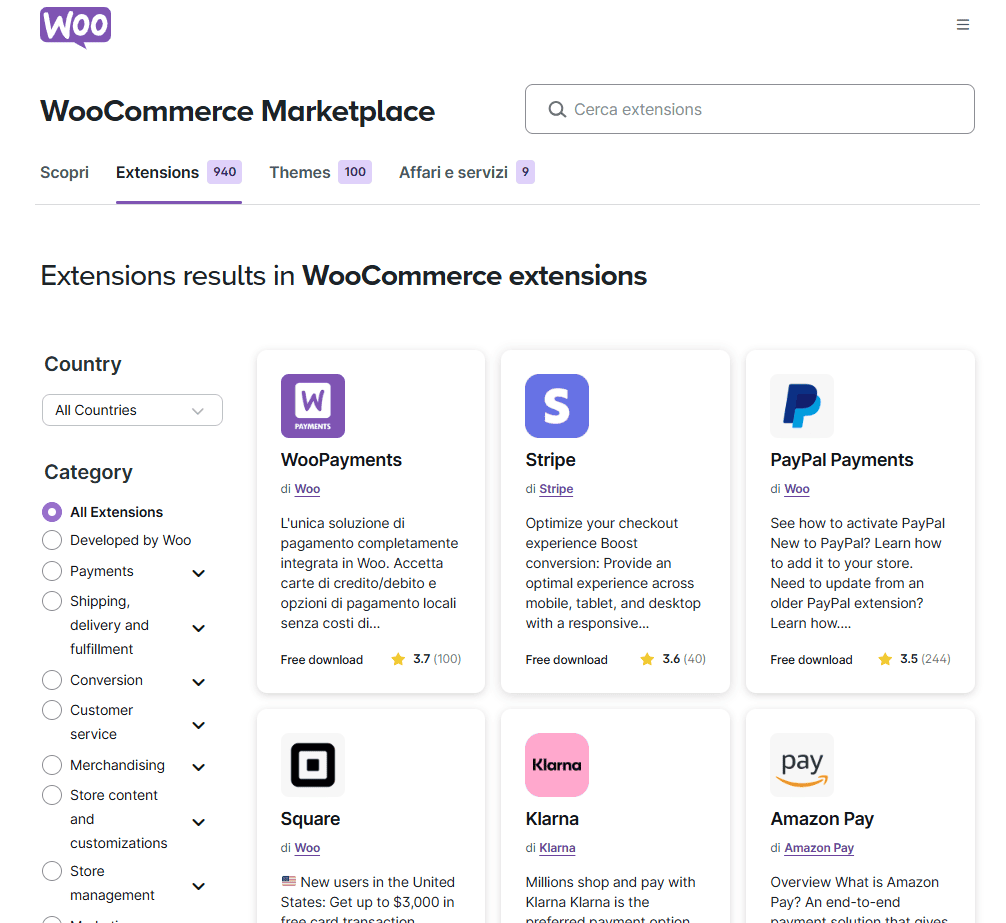Viewport: 1006px width, 923px height.
Task: Expand the Merchandising chevron
Action: click(199, 767)
